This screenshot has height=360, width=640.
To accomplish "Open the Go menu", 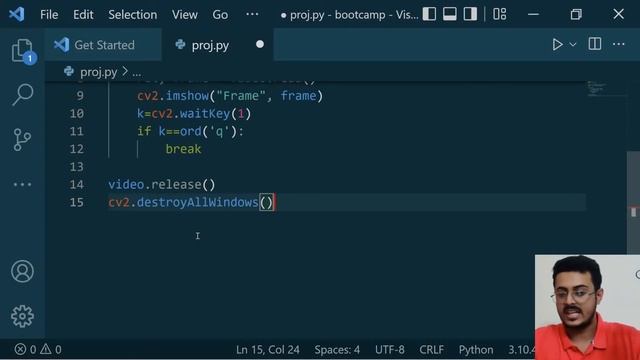I will tap(220, 15).
